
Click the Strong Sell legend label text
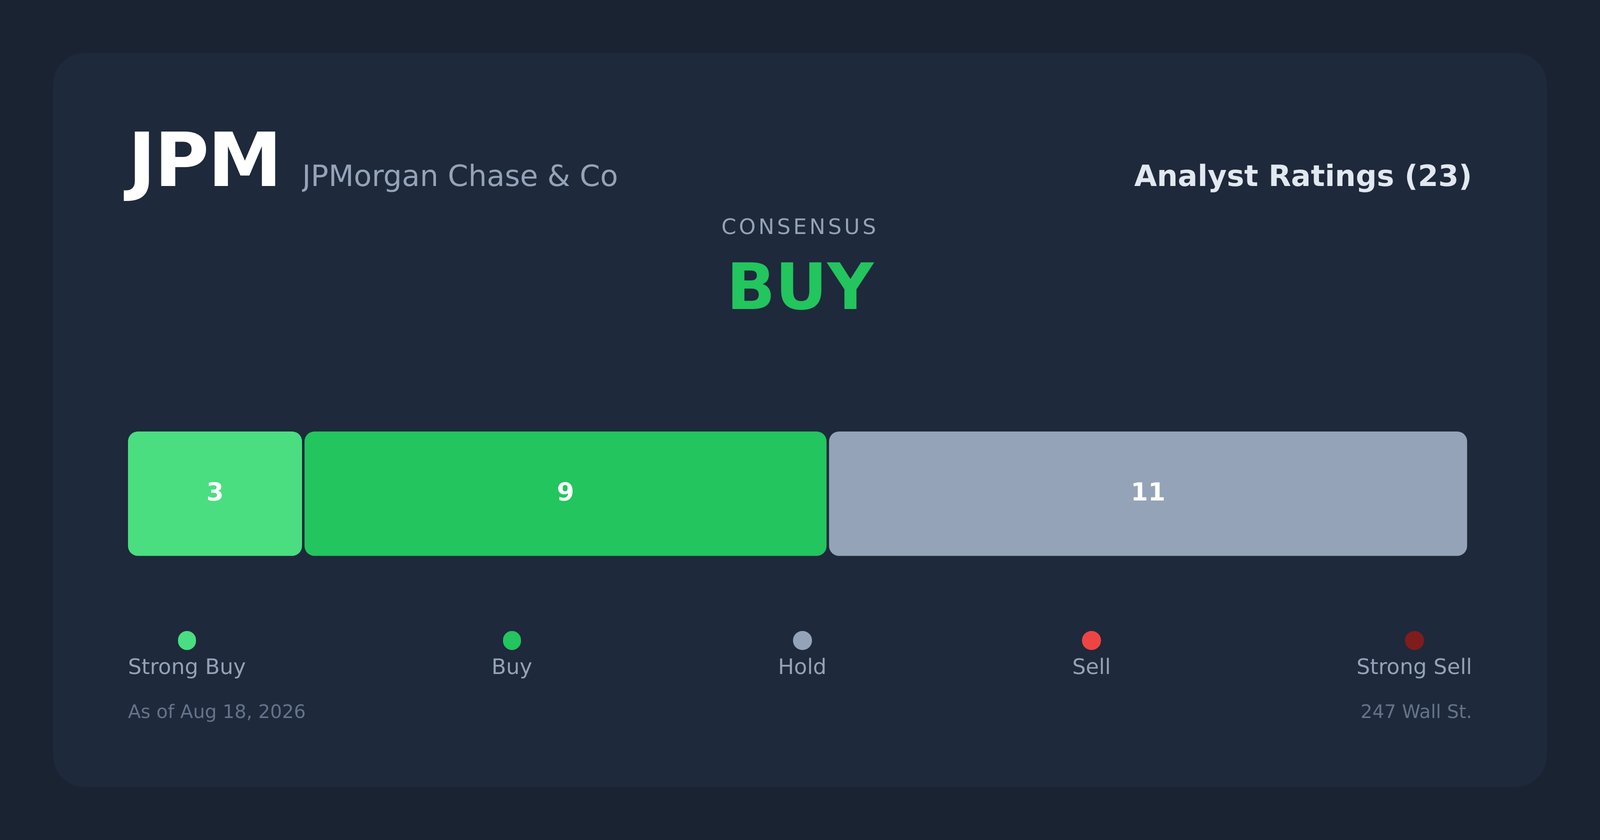pyautogui.click(x=1414, y=667)
